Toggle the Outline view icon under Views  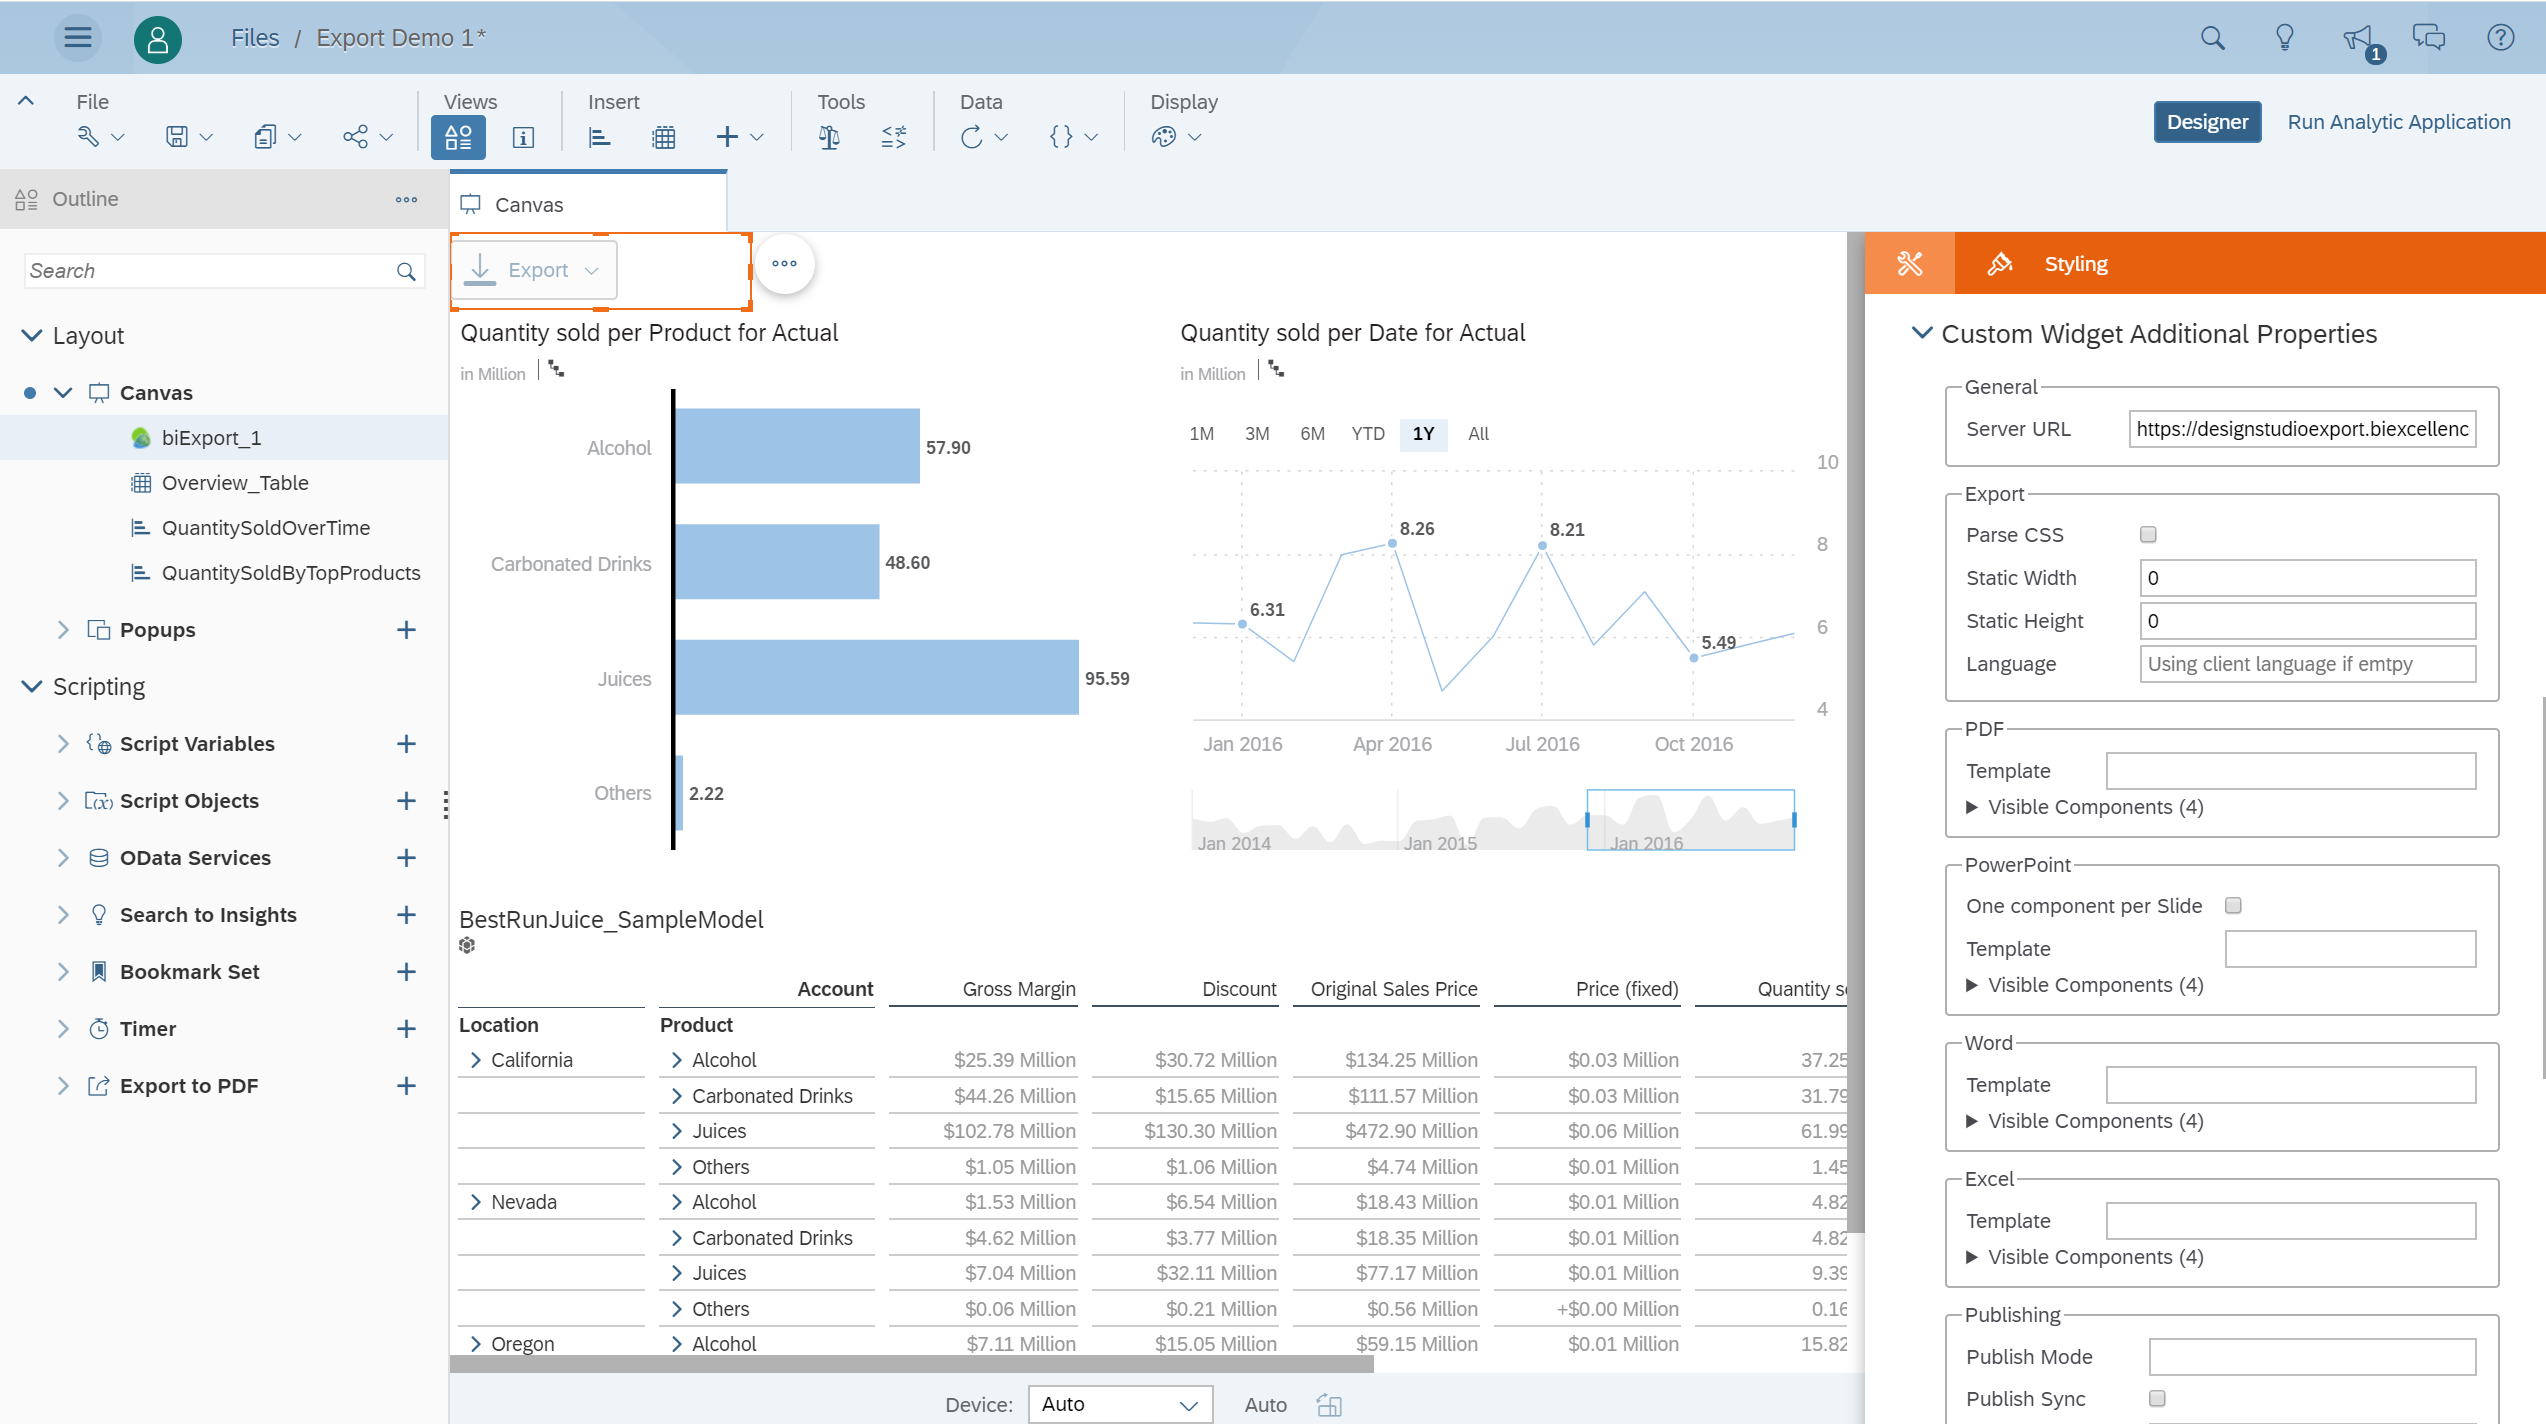tap(458, 137)
